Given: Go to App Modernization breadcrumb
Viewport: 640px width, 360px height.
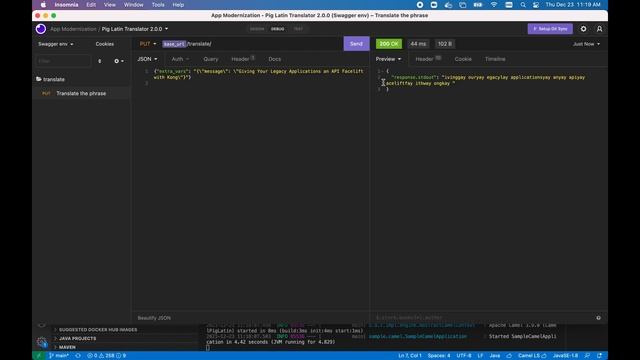Looking at the screenshot, I should pyautogui.click(x=73, y=29).
